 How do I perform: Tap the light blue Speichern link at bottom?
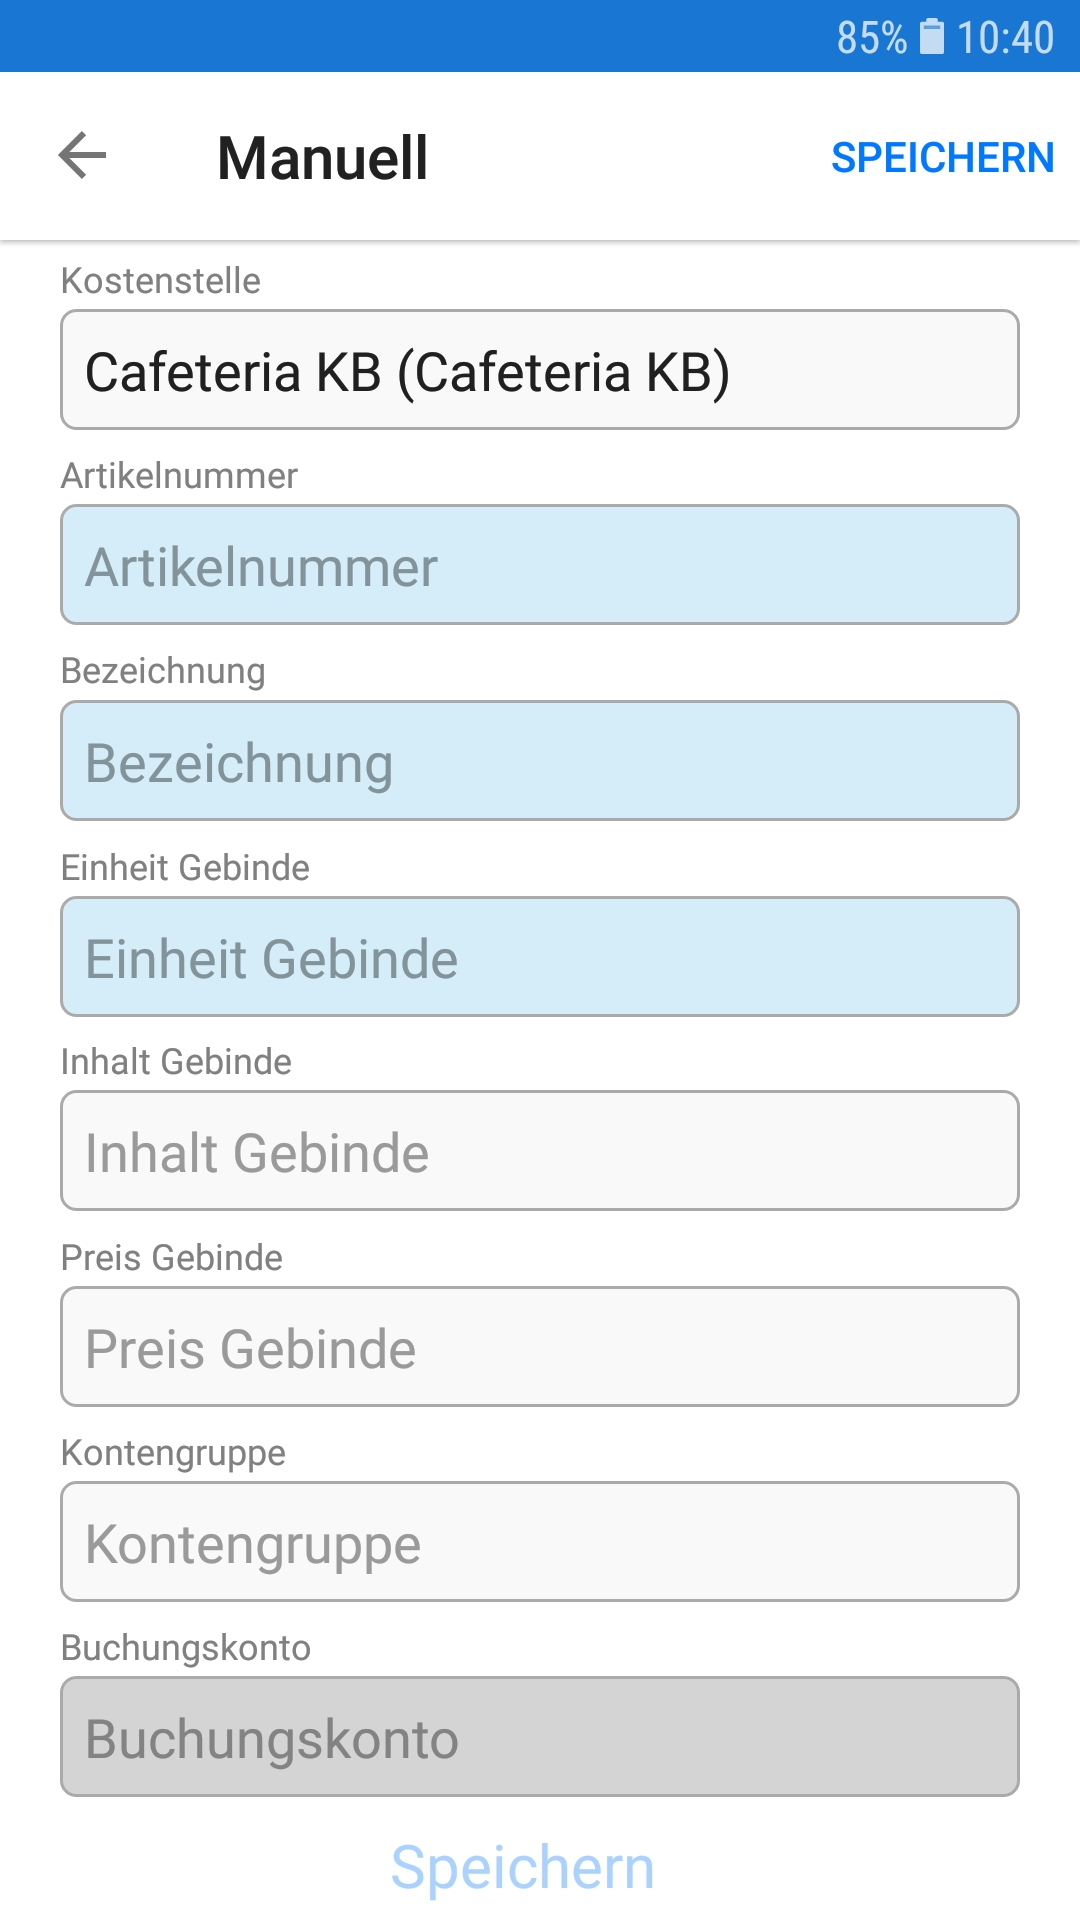pyautogui.click(x=522, y=1867)
